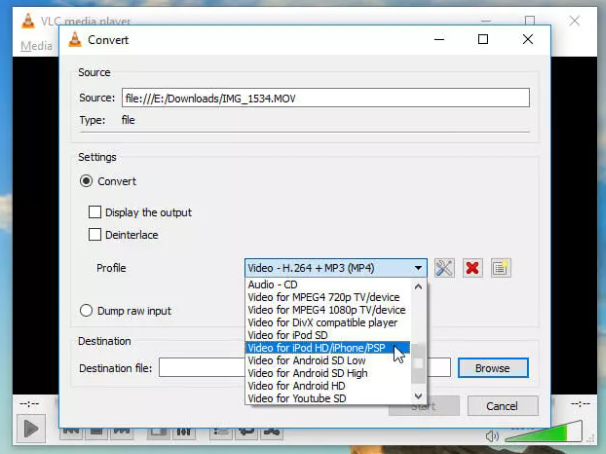
Task: Edit selected profile with the wrench icon
Action: pyautogui.click(x=444, y=268)
